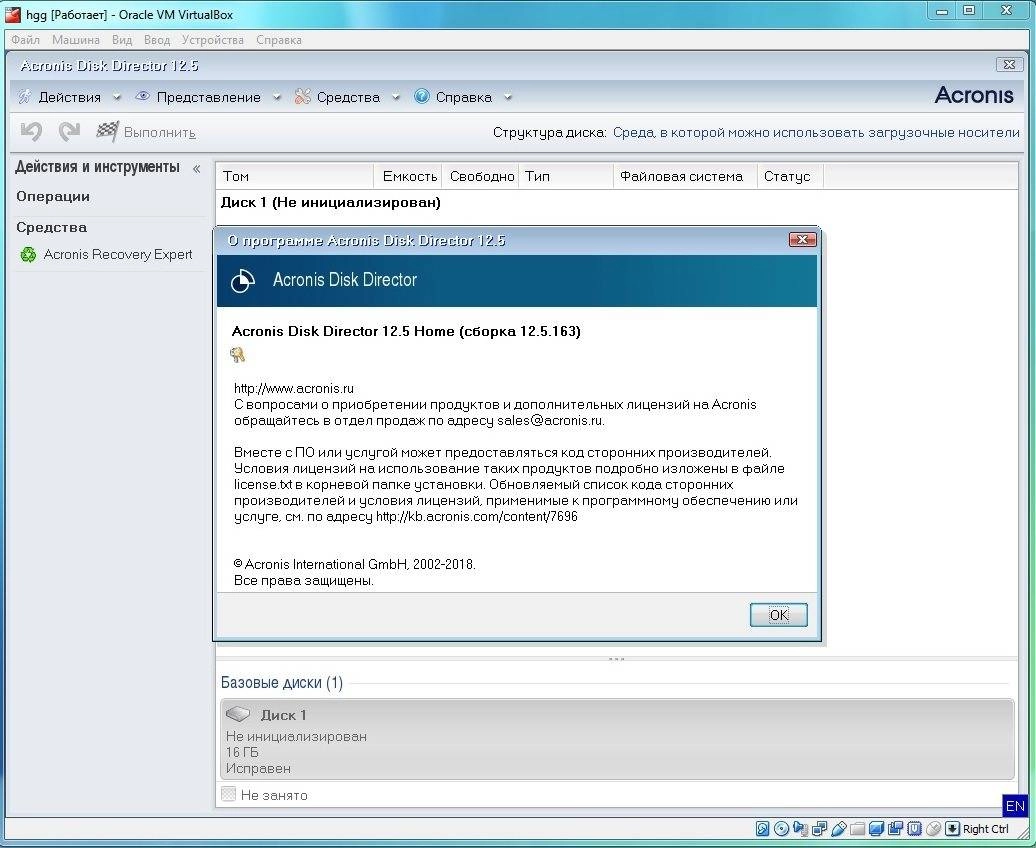Open dropdown arrow next to Действия
The image size is (1036, 848).
click(x=117, y=98)
